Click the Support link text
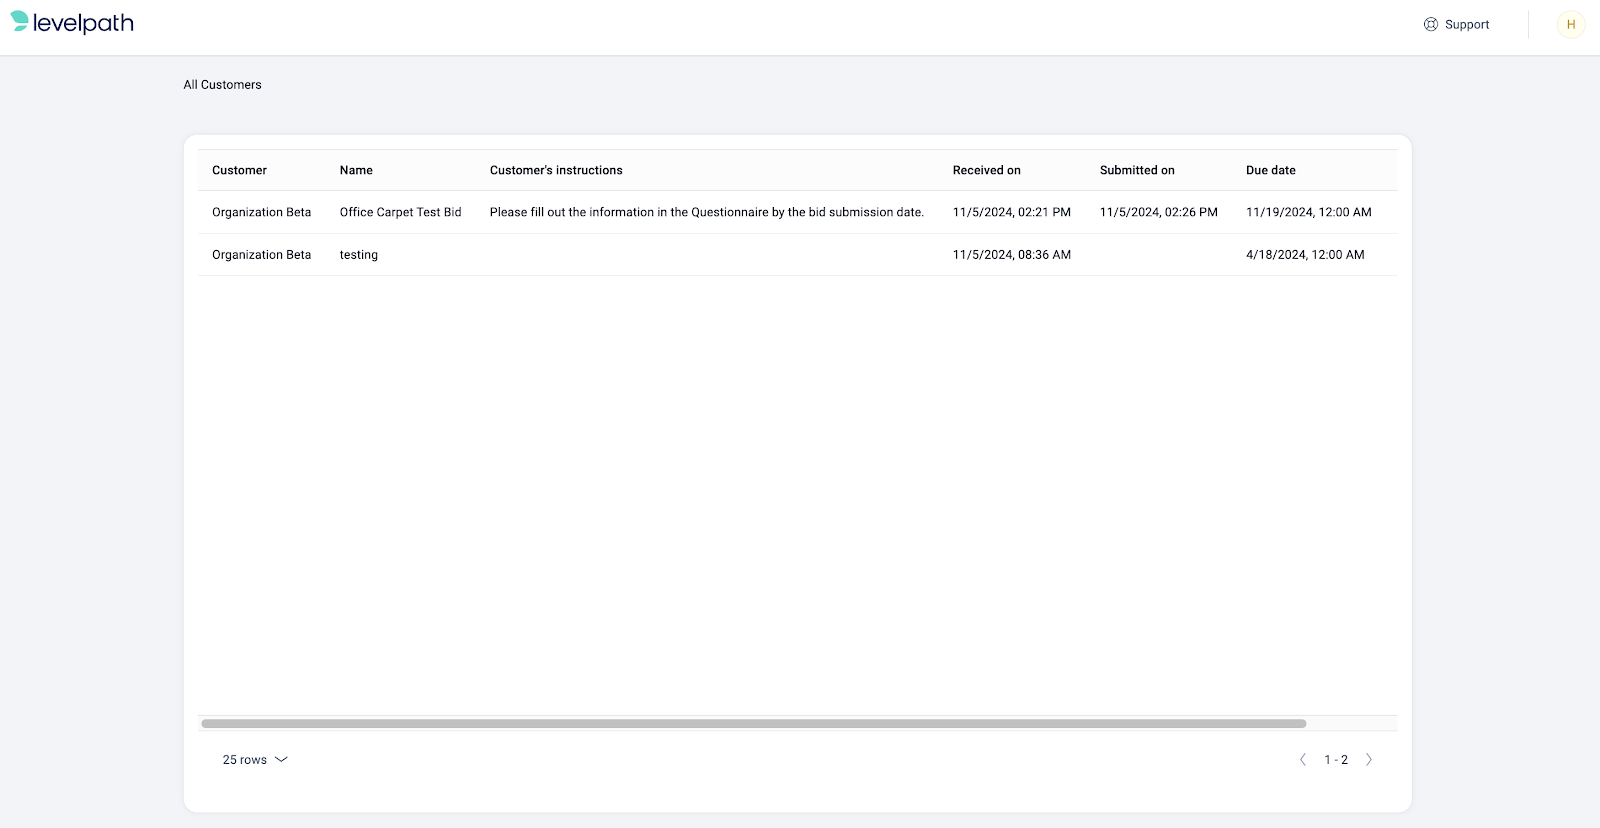Image resolution: width=1600 pixels, height=828 pixels. pos(1466,24)
